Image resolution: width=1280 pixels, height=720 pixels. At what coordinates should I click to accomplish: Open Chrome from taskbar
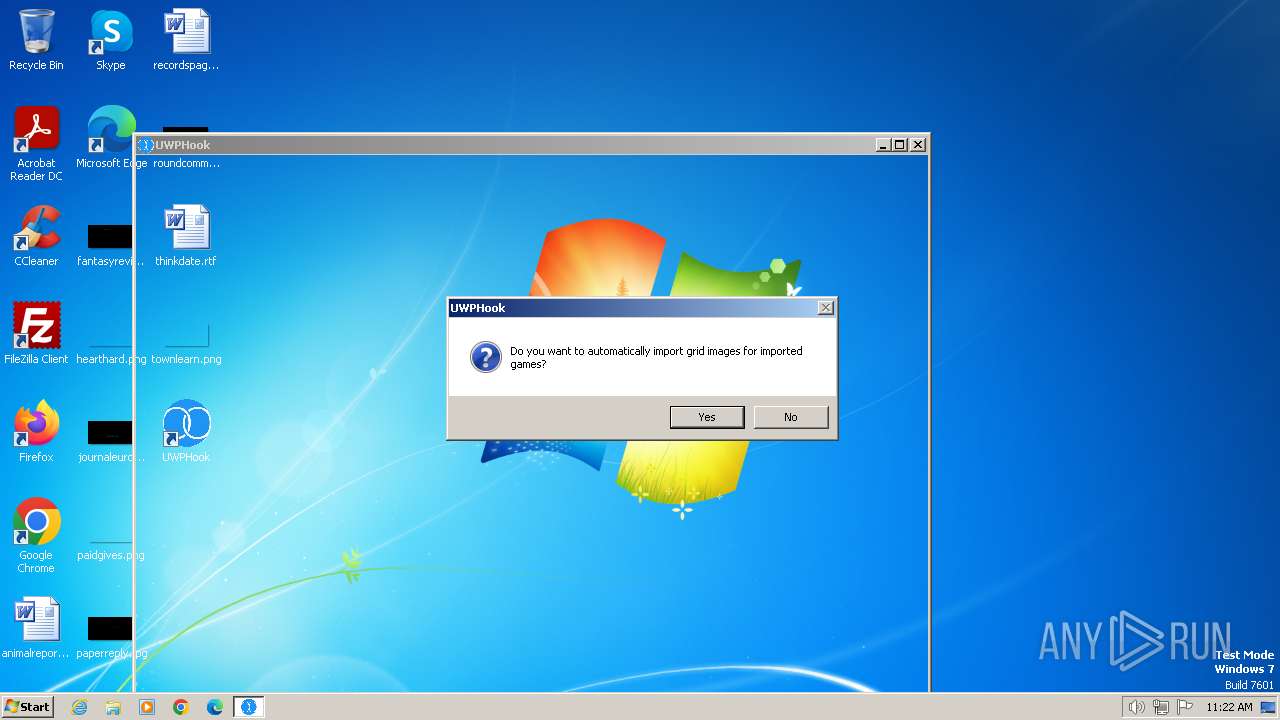click(181, 707)
